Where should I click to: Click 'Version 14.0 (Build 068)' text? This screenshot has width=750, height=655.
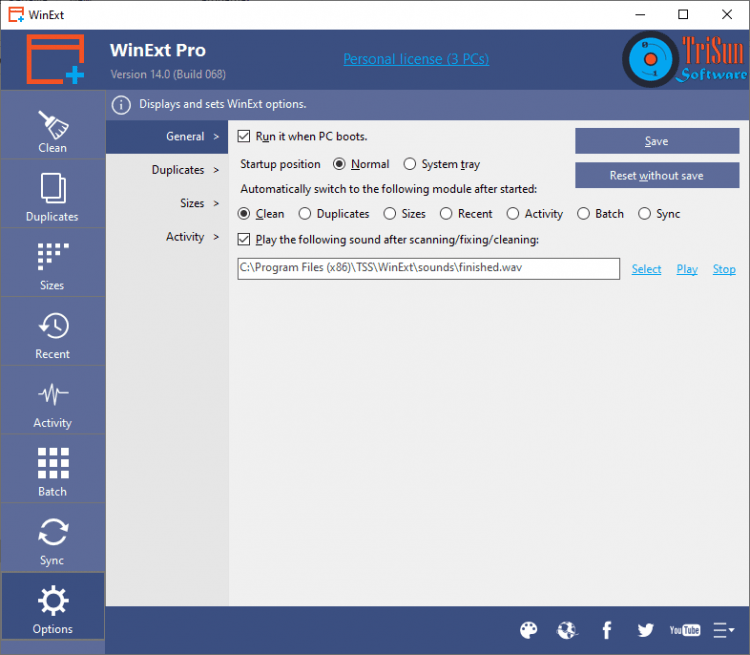(168, 75)
